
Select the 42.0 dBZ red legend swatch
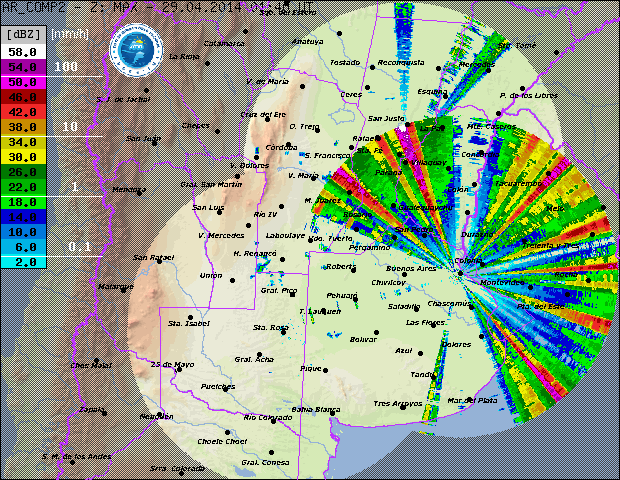(x=23, y=112)
